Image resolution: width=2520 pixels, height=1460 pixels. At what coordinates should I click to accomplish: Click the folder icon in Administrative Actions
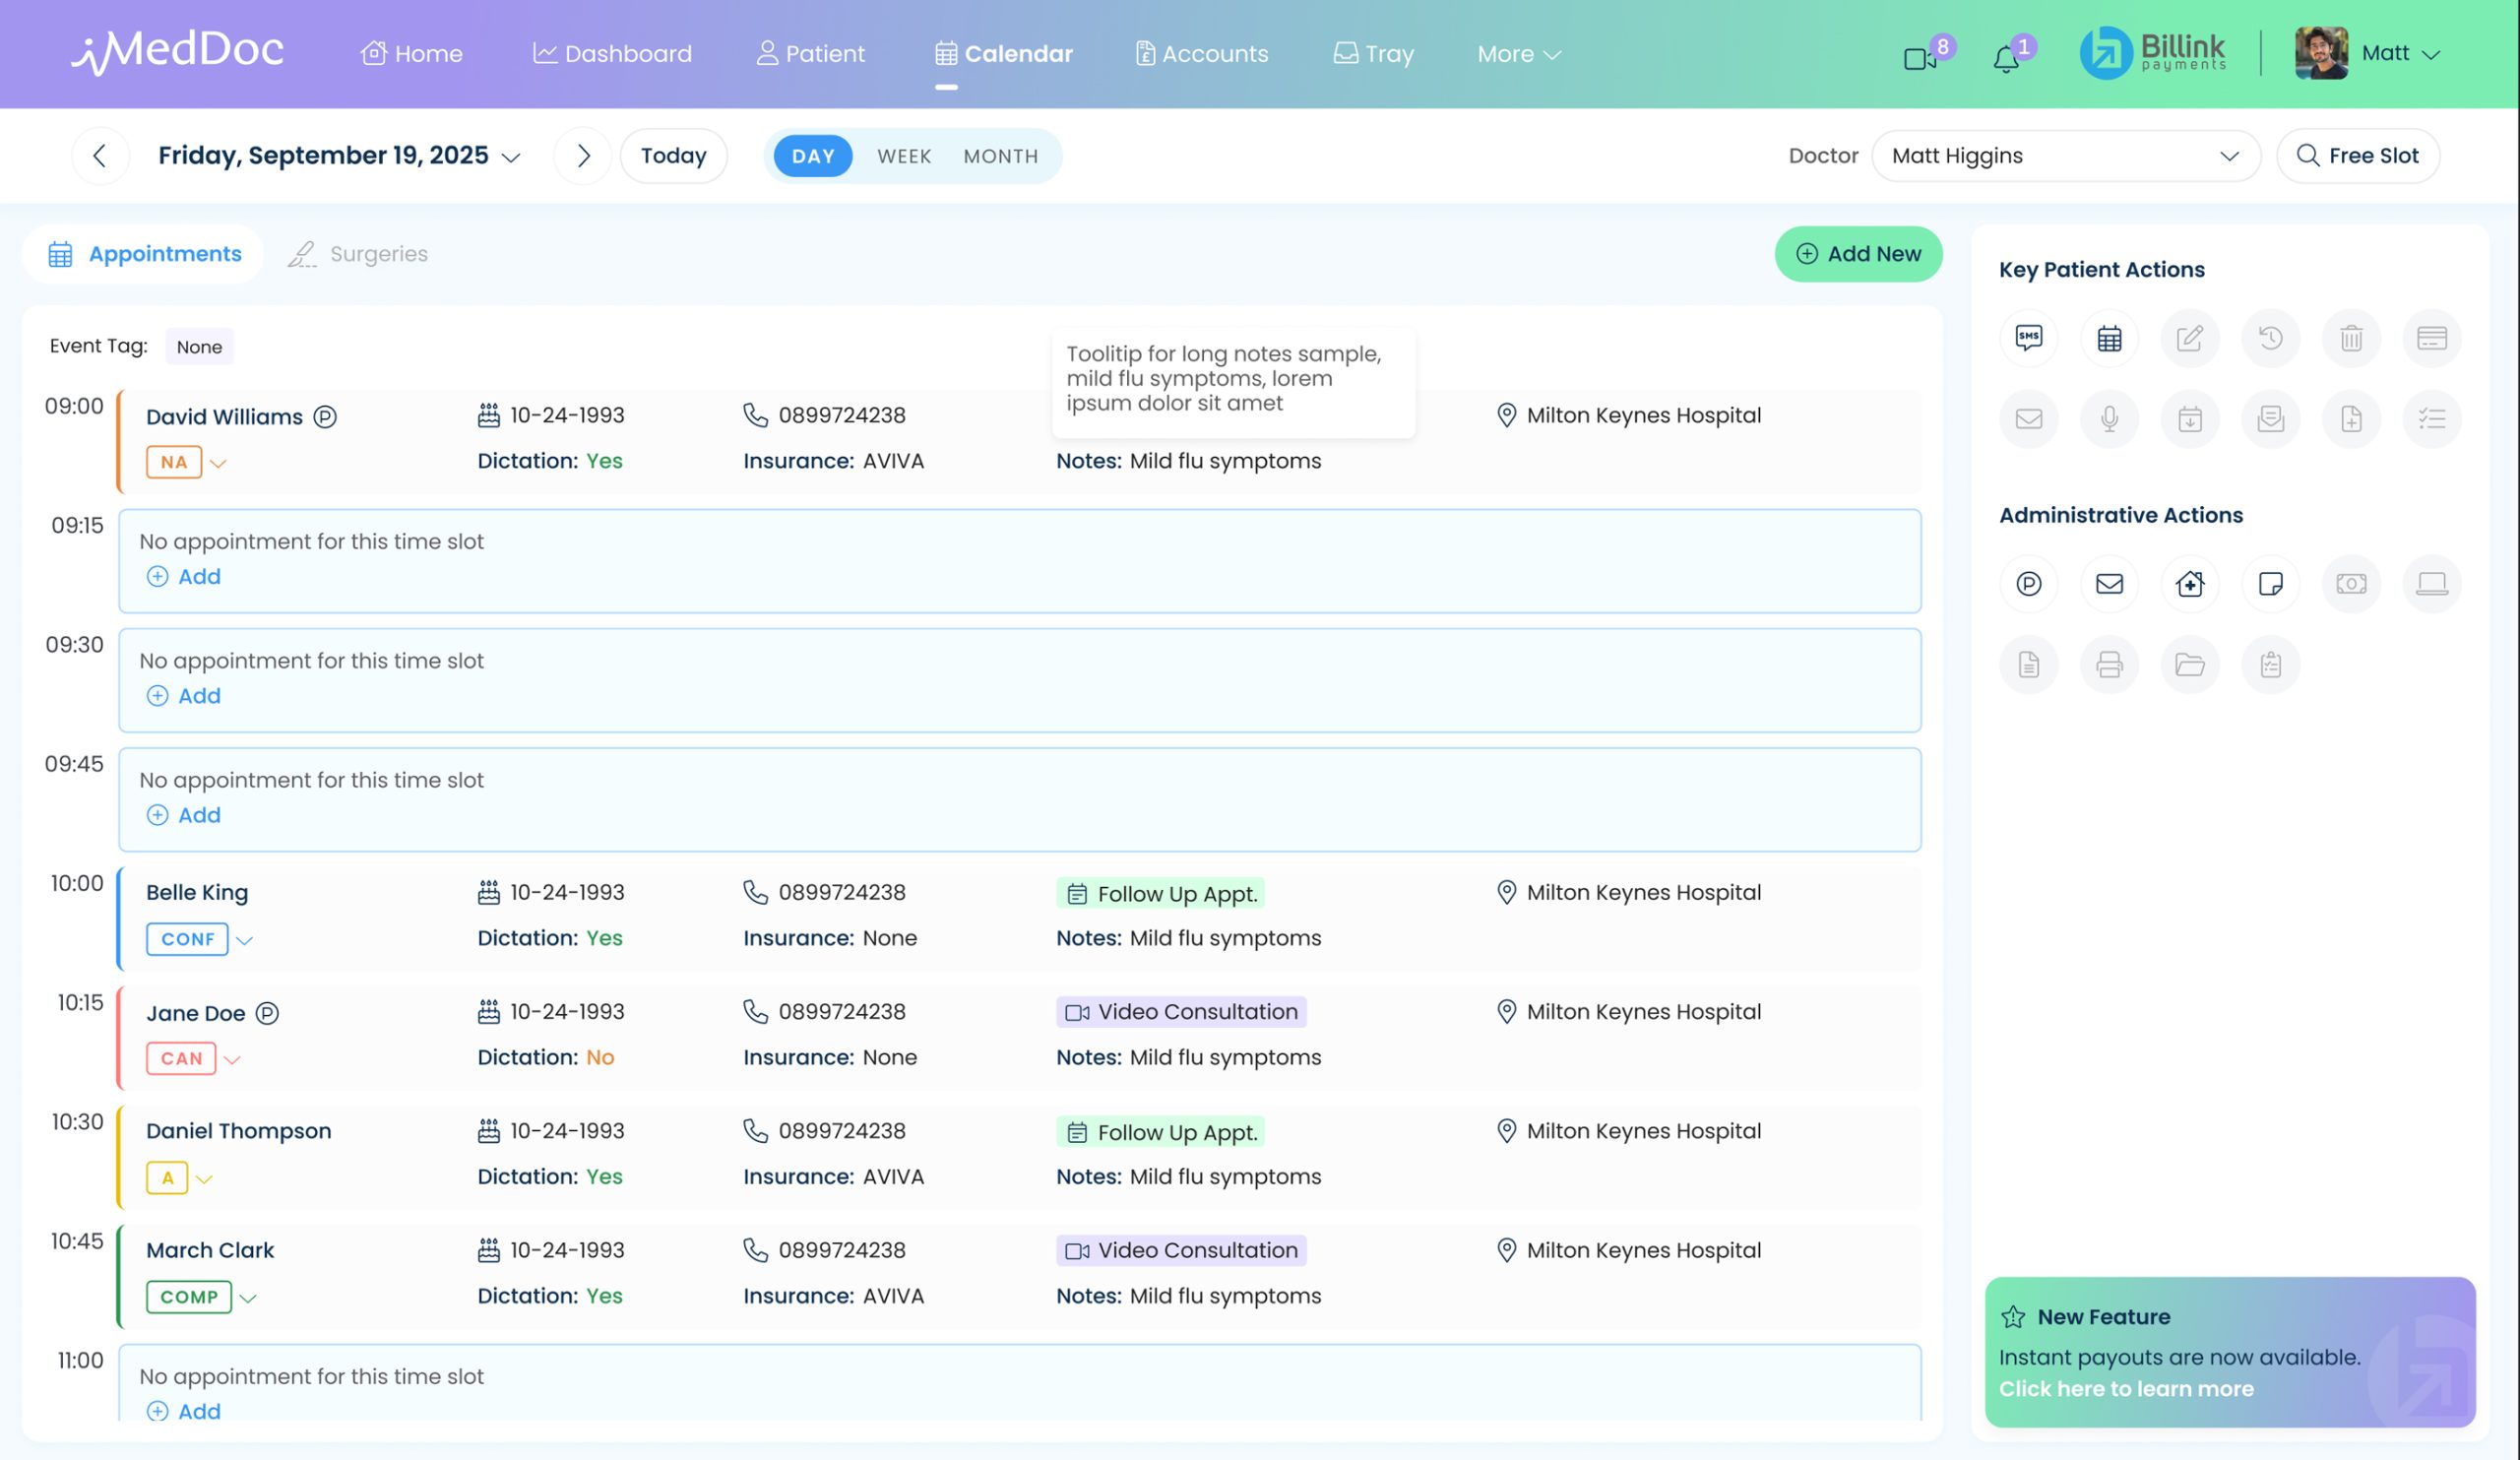click(2190, 665)
